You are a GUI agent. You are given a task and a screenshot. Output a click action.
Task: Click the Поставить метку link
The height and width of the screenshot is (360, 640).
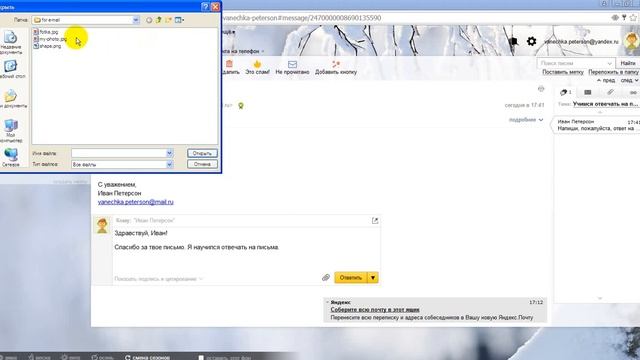point(563,72)
